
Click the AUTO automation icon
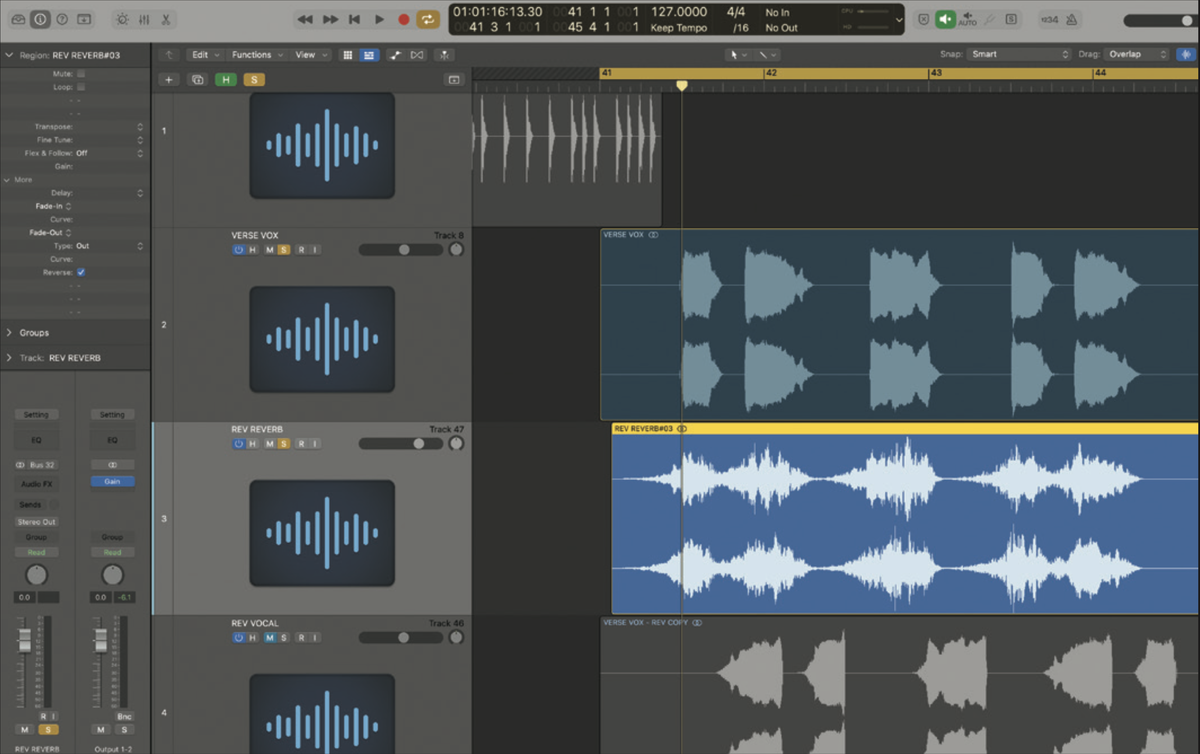[968, 18]
